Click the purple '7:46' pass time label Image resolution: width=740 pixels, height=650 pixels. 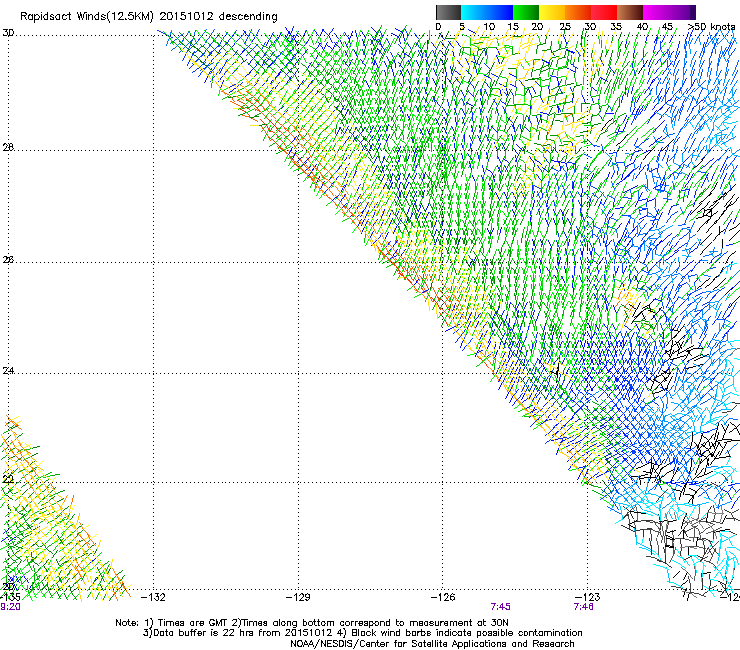pos(584,607)
